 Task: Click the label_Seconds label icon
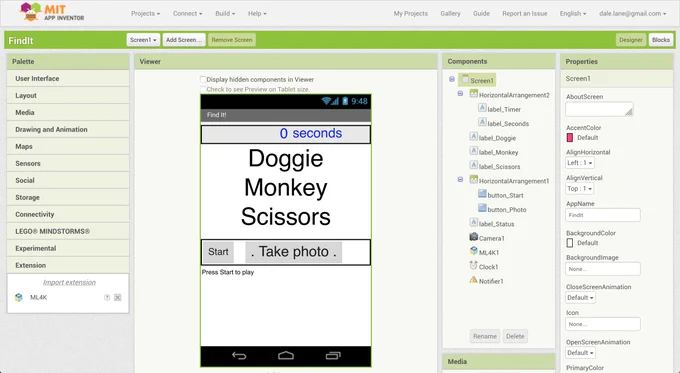482,122
